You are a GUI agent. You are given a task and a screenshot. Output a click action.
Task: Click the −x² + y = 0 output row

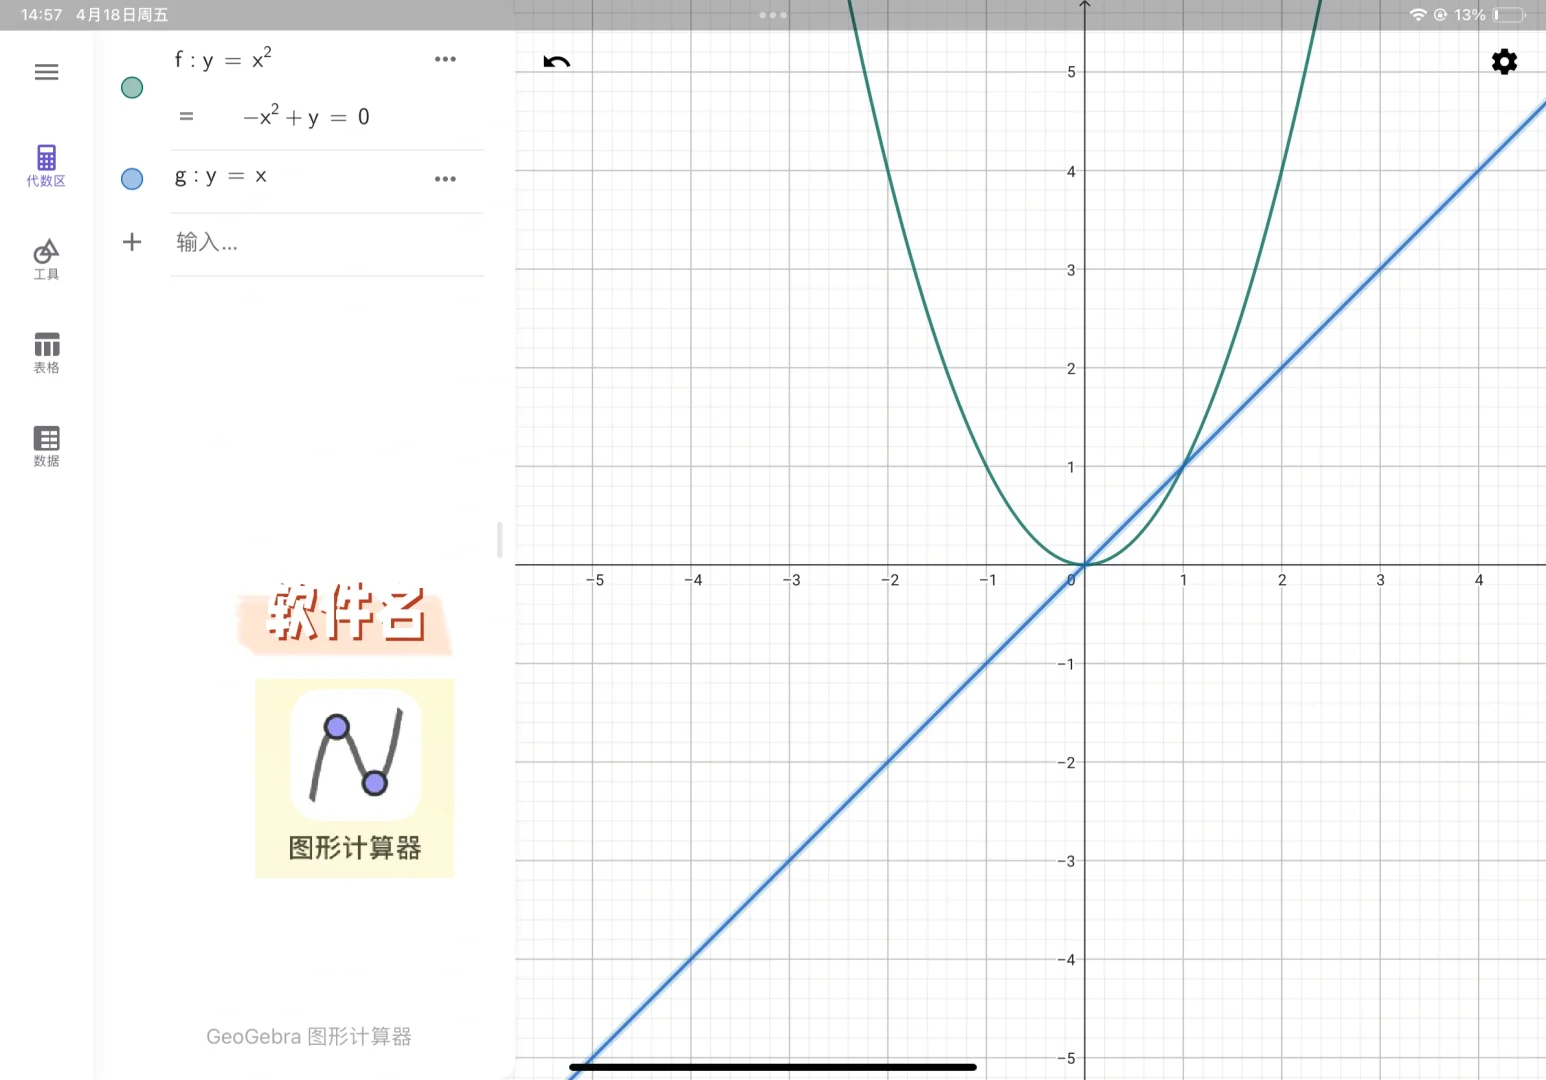[x=306, y=117]
